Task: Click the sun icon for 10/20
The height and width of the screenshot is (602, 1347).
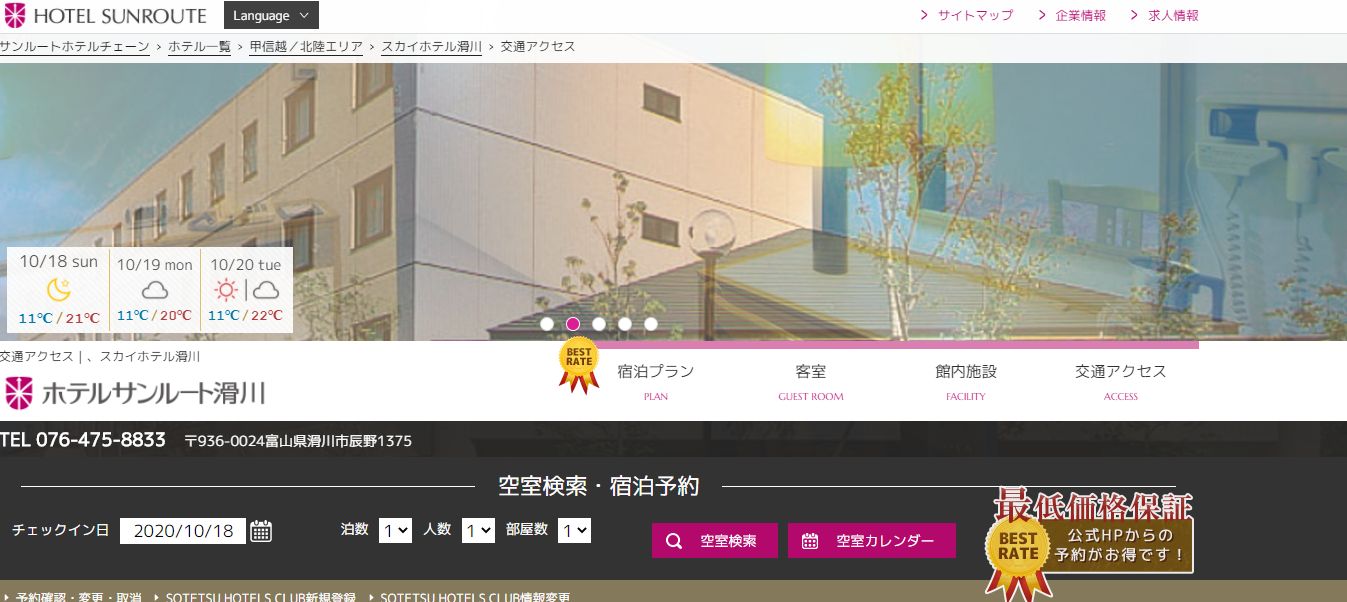Action: click(x=227, y=291)
